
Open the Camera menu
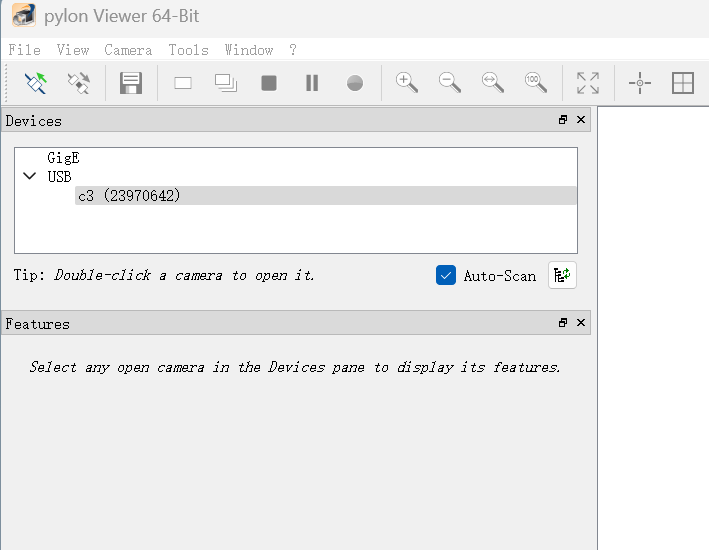(x=128, y=50)
